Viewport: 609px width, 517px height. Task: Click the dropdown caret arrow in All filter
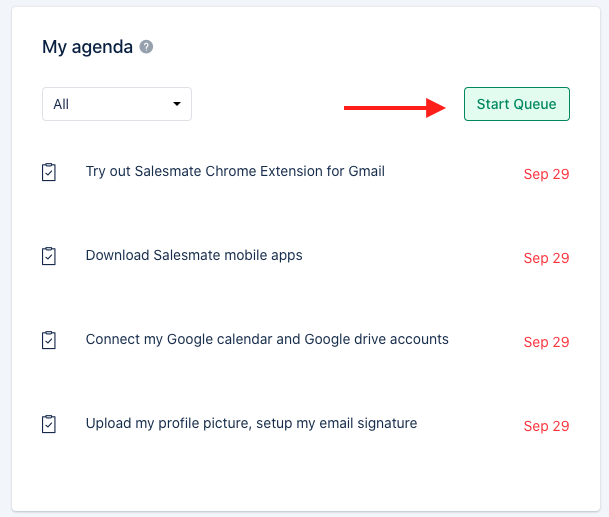pyautogui.click(x=177, y=104)
